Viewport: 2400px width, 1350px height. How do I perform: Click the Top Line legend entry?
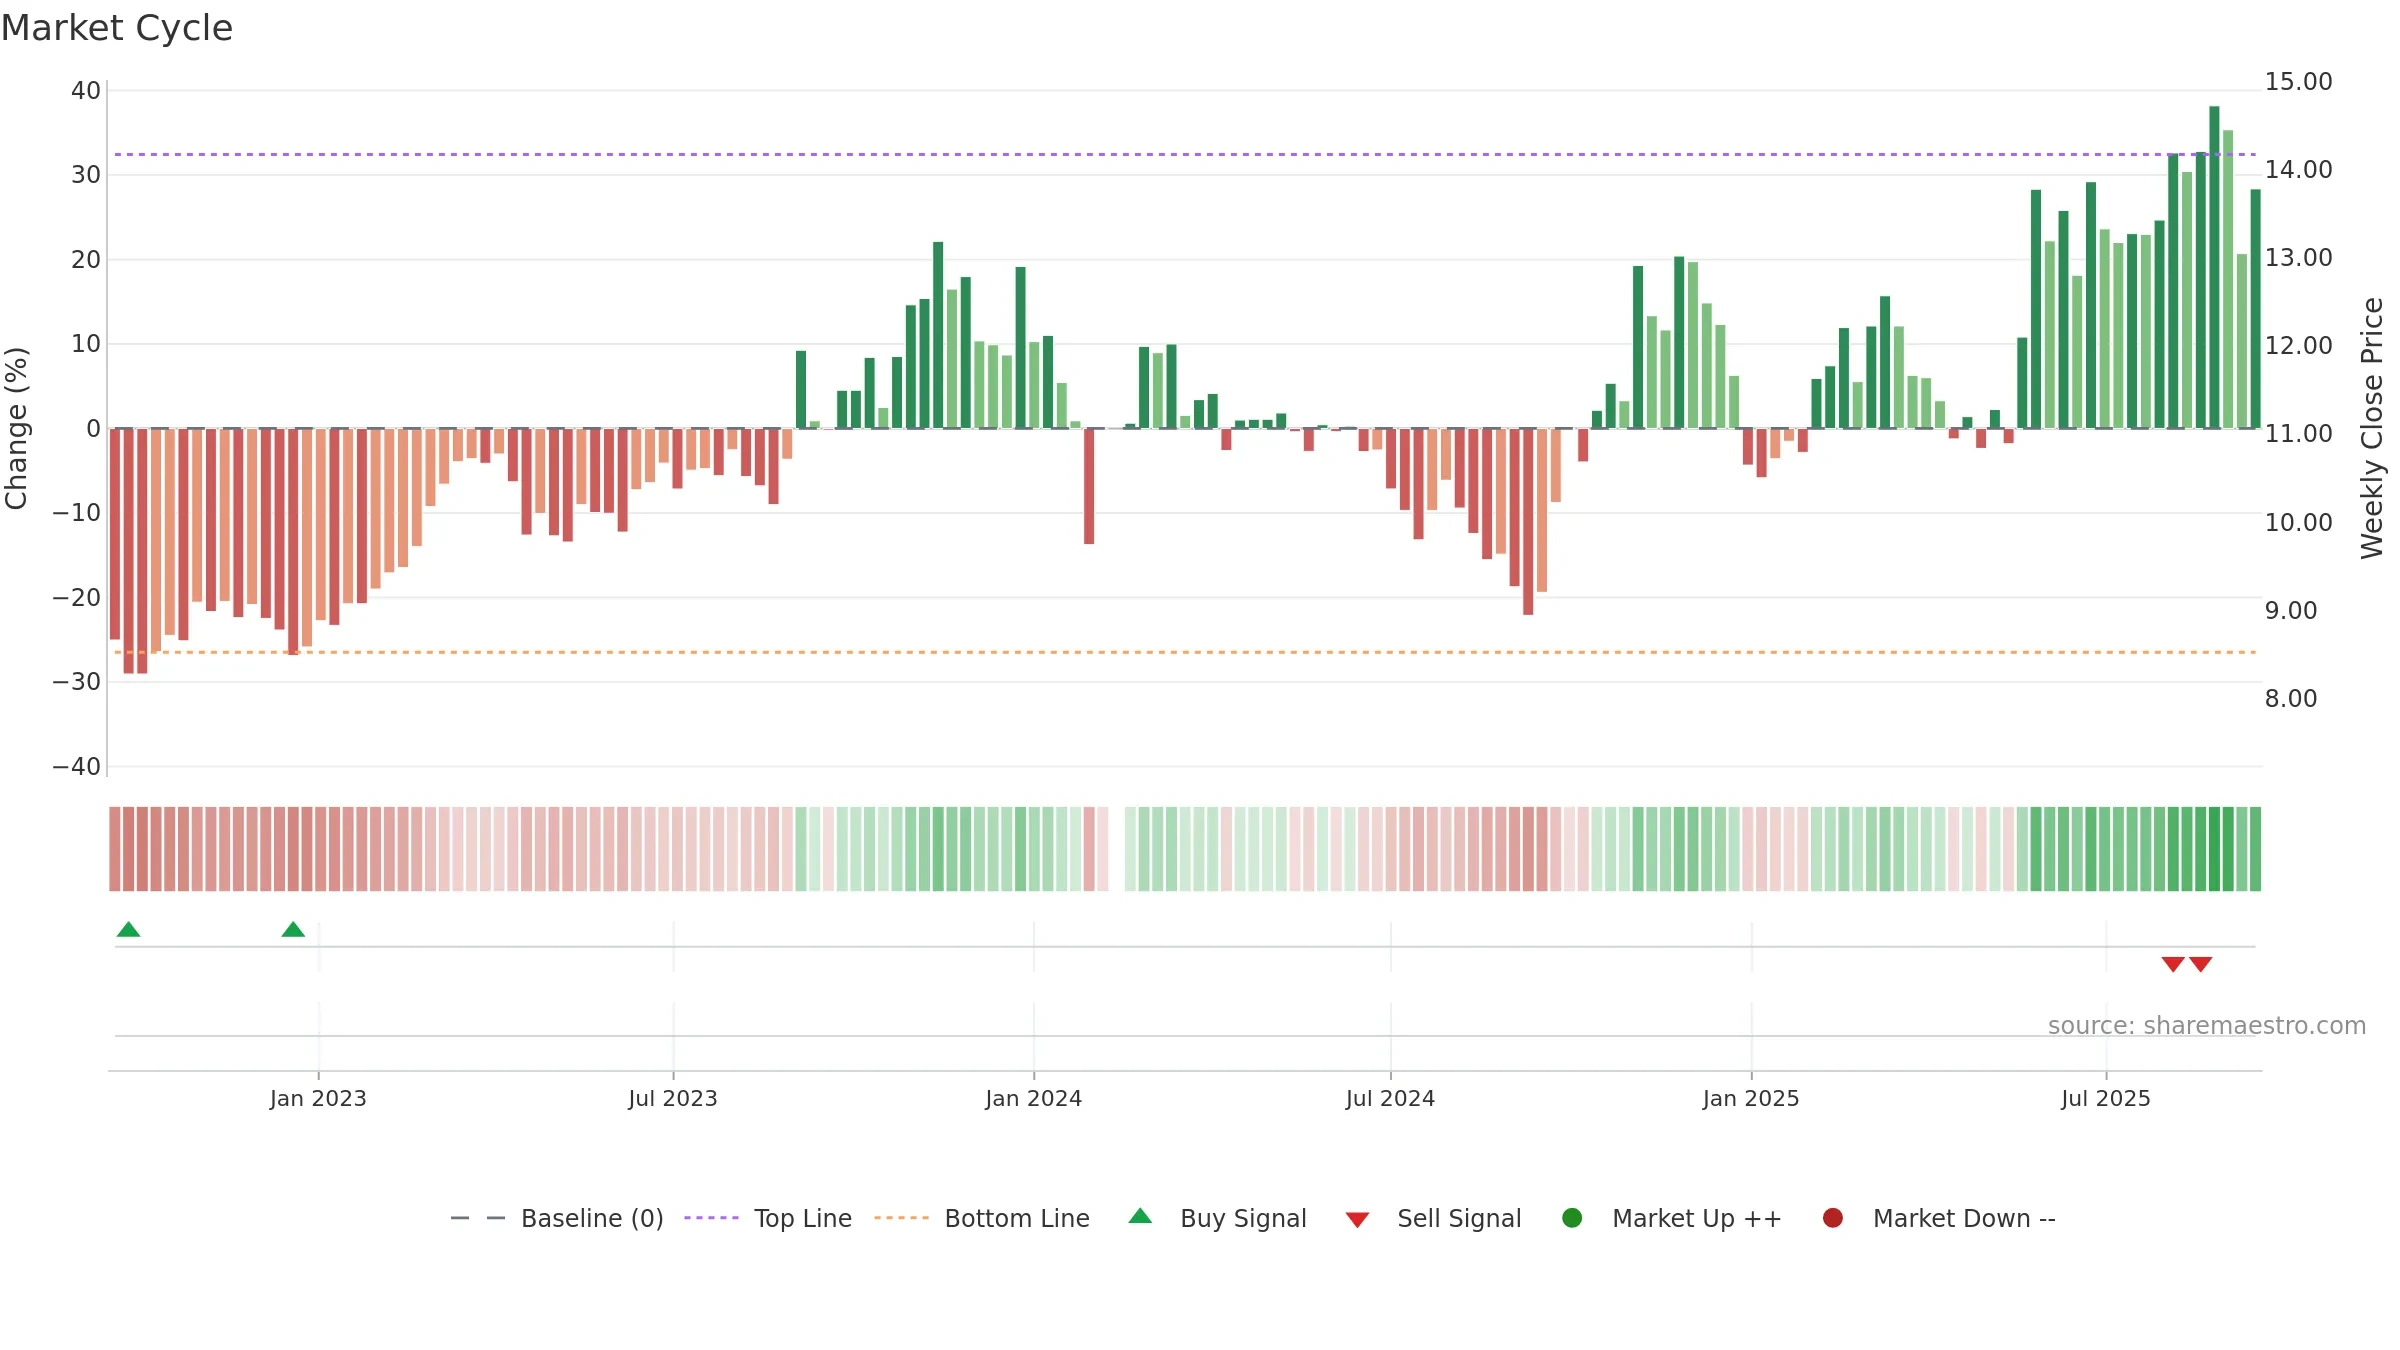point(768,1218)
